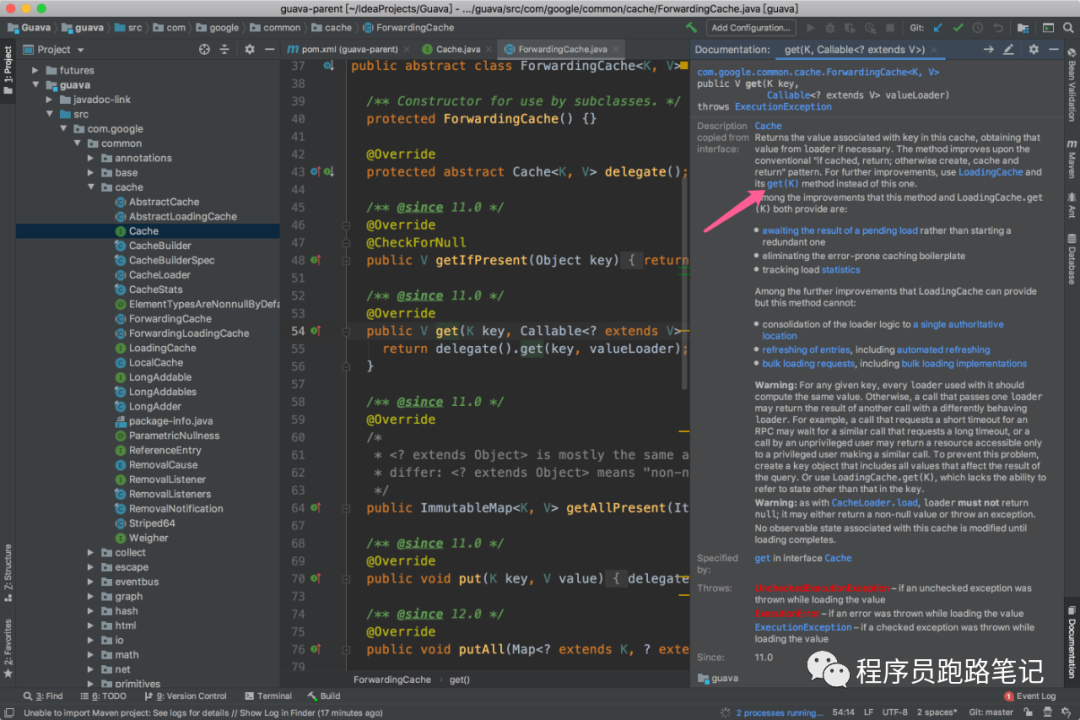Click Add Configuration... button
The width and height of the screenshot is (1080, 720).
coord(751,28)
